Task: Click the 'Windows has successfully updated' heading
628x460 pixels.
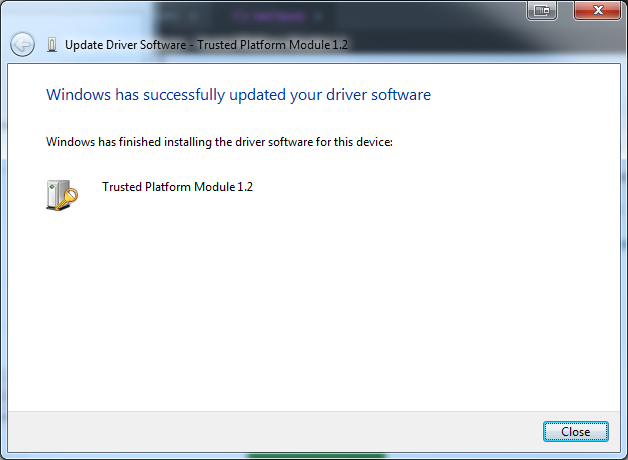Action: (238, 95)
